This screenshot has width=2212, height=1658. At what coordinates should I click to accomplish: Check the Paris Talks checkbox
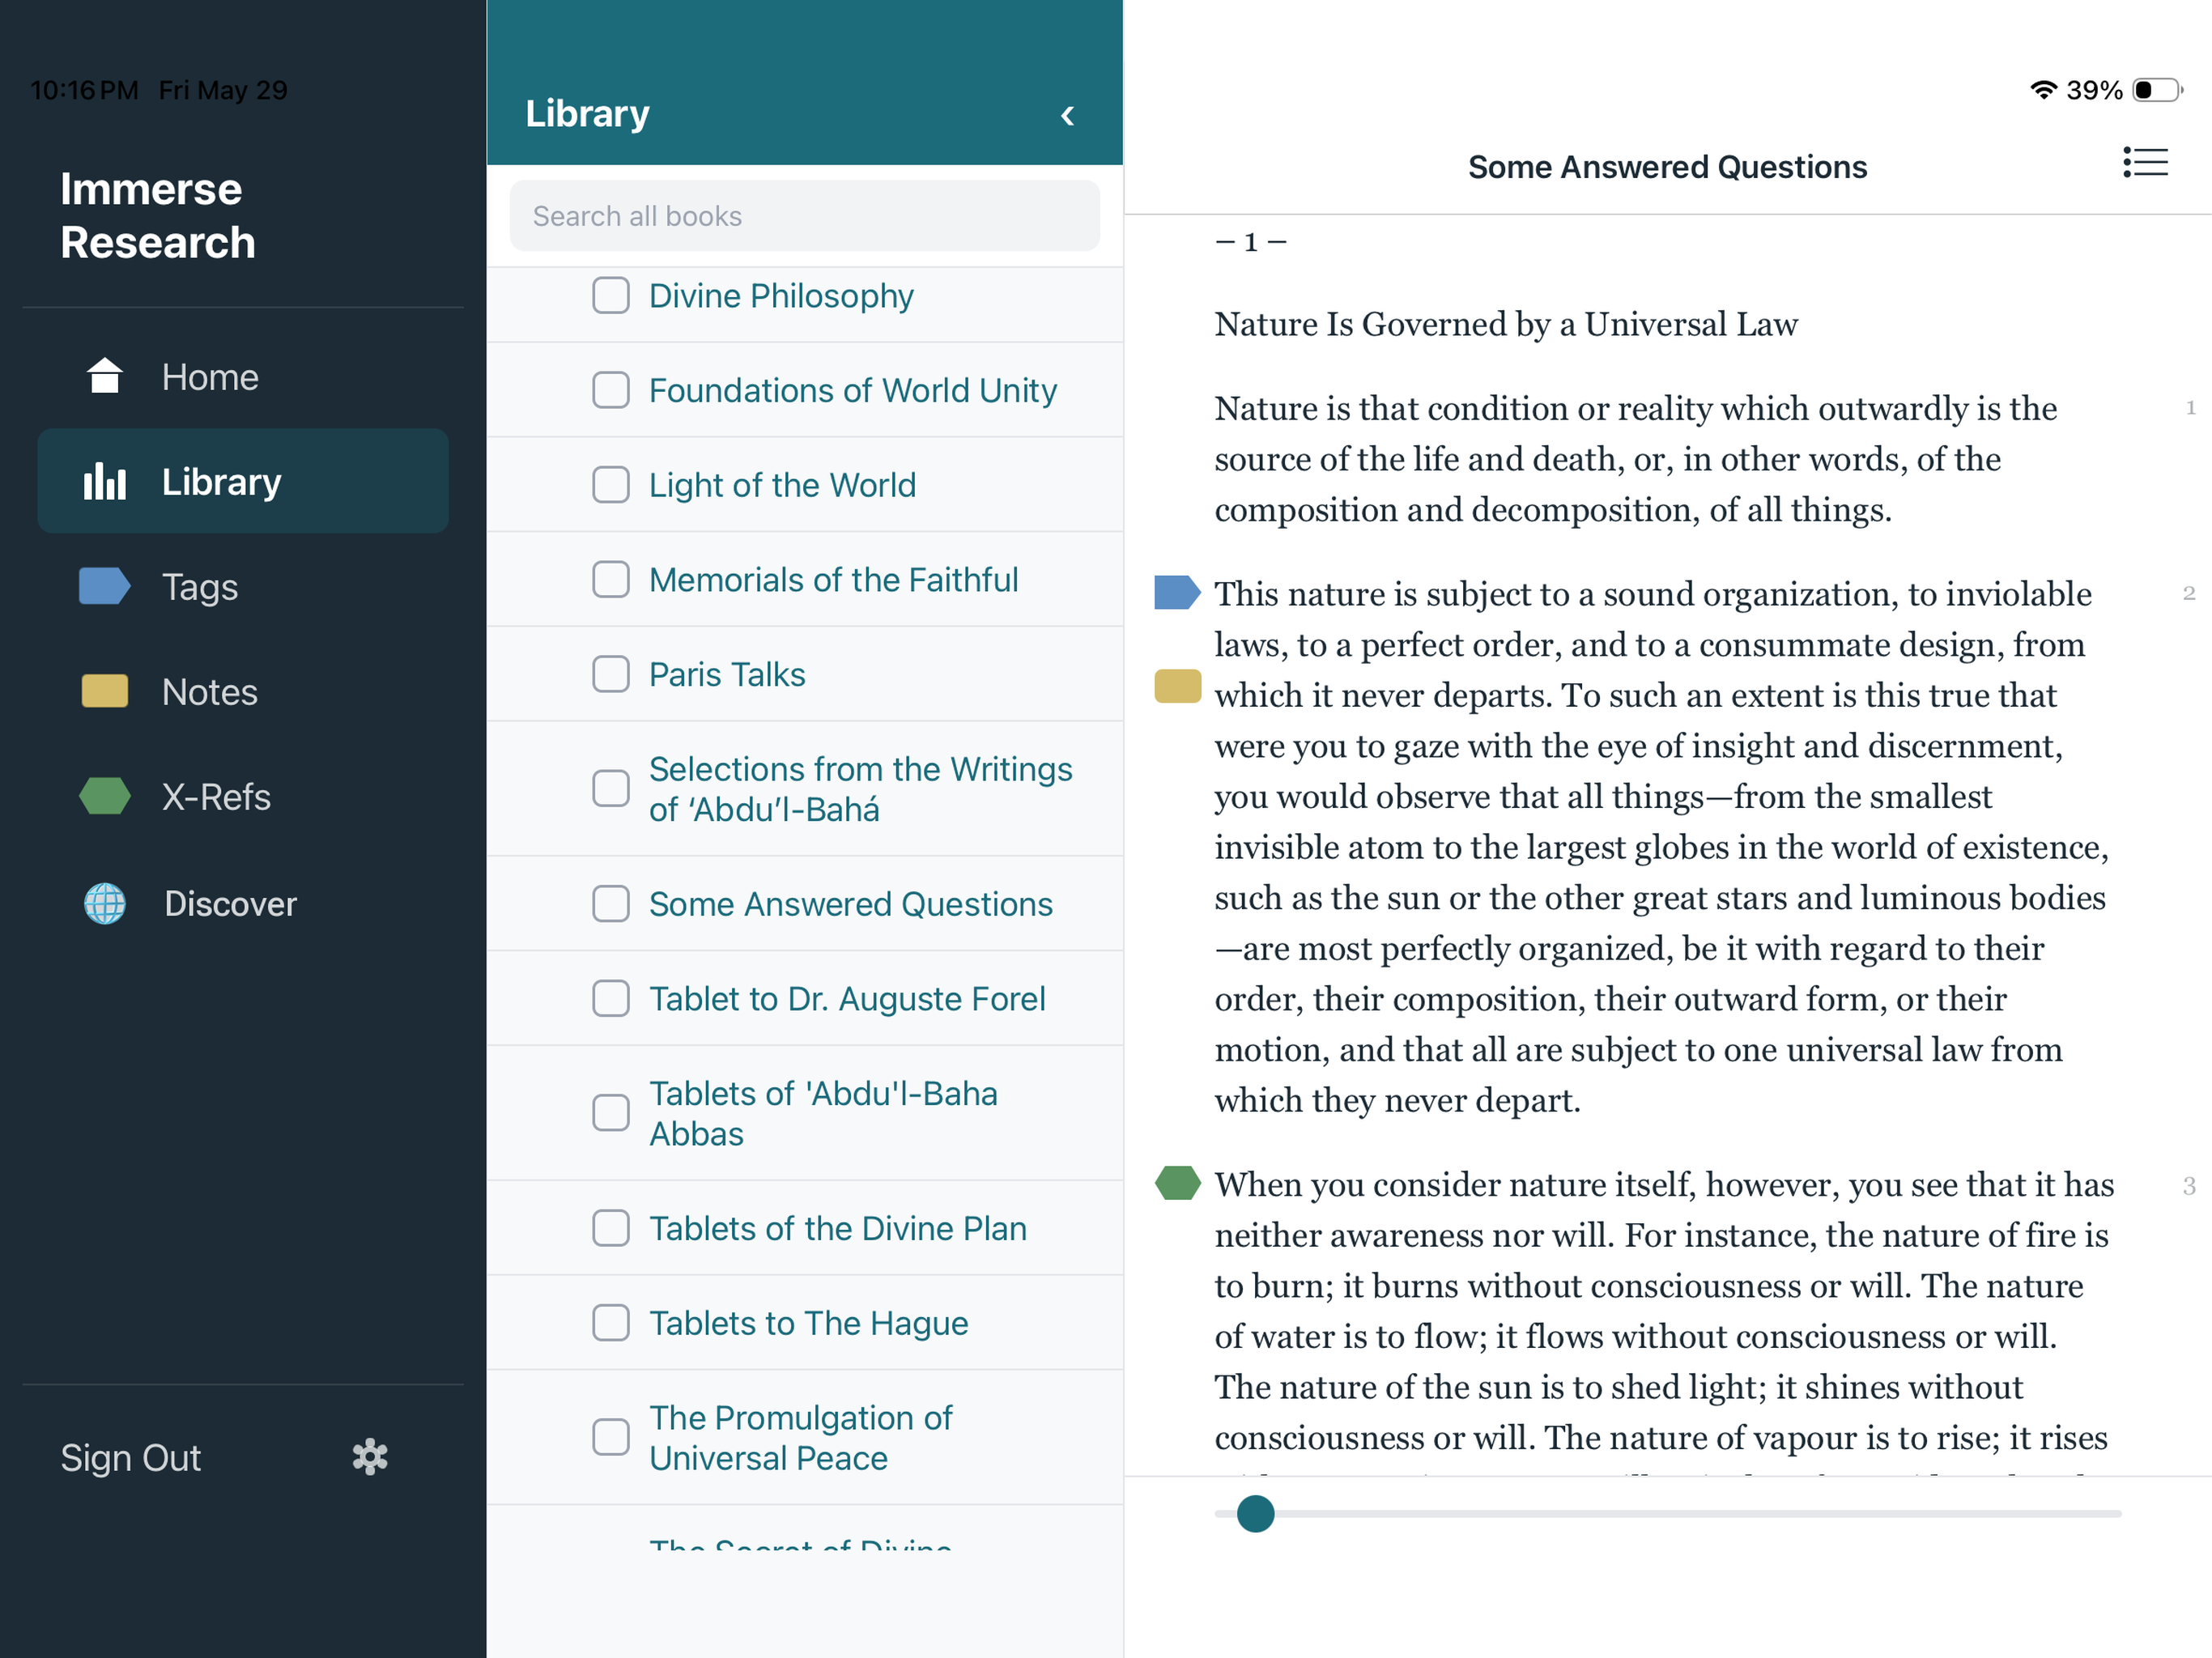point(610,674)
